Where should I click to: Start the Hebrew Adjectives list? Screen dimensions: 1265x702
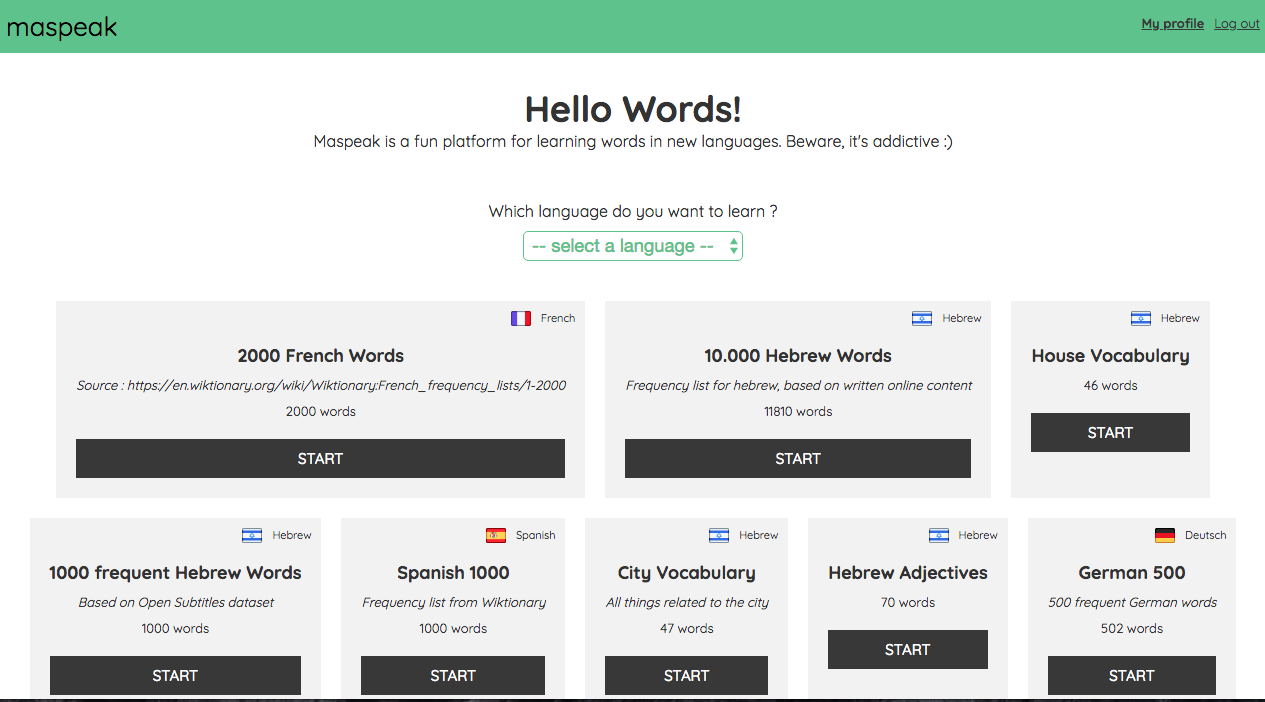tap(908, 649)
